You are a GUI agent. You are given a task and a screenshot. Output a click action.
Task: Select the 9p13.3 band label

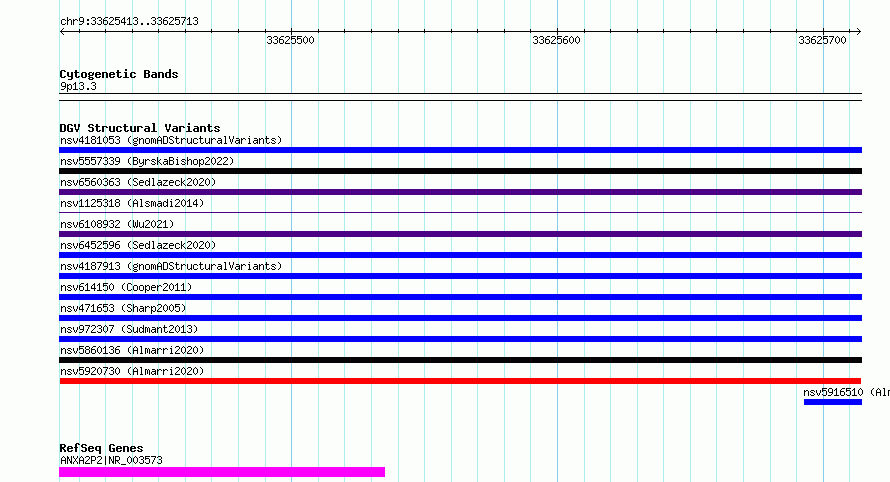coord(78,86)
